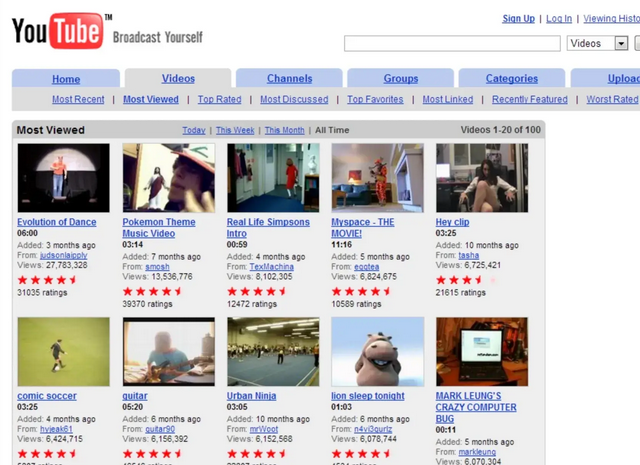Image resolution: width=640 pixels, height=465 pixels.
Task: Open the Videos search type dropdown
Action: click(597, 43)
